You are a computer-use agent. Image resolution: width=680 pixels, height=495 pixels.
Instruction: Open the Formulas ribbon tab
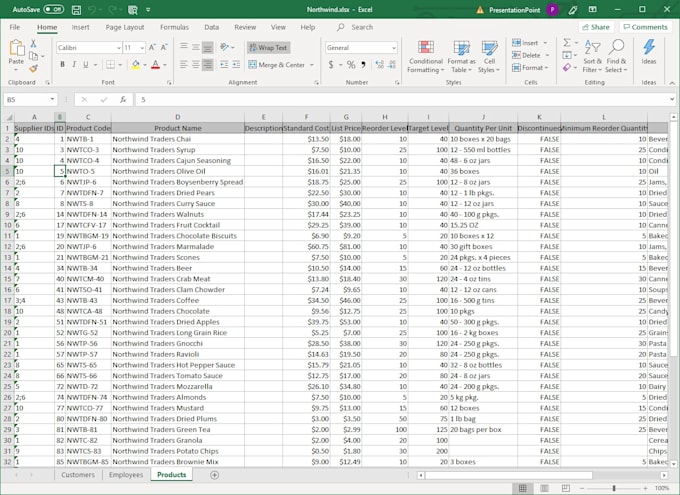[x=174, y=27]
